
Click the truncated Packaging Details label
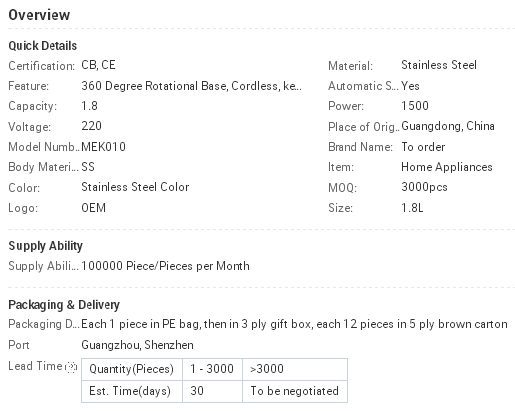(44, 324)
